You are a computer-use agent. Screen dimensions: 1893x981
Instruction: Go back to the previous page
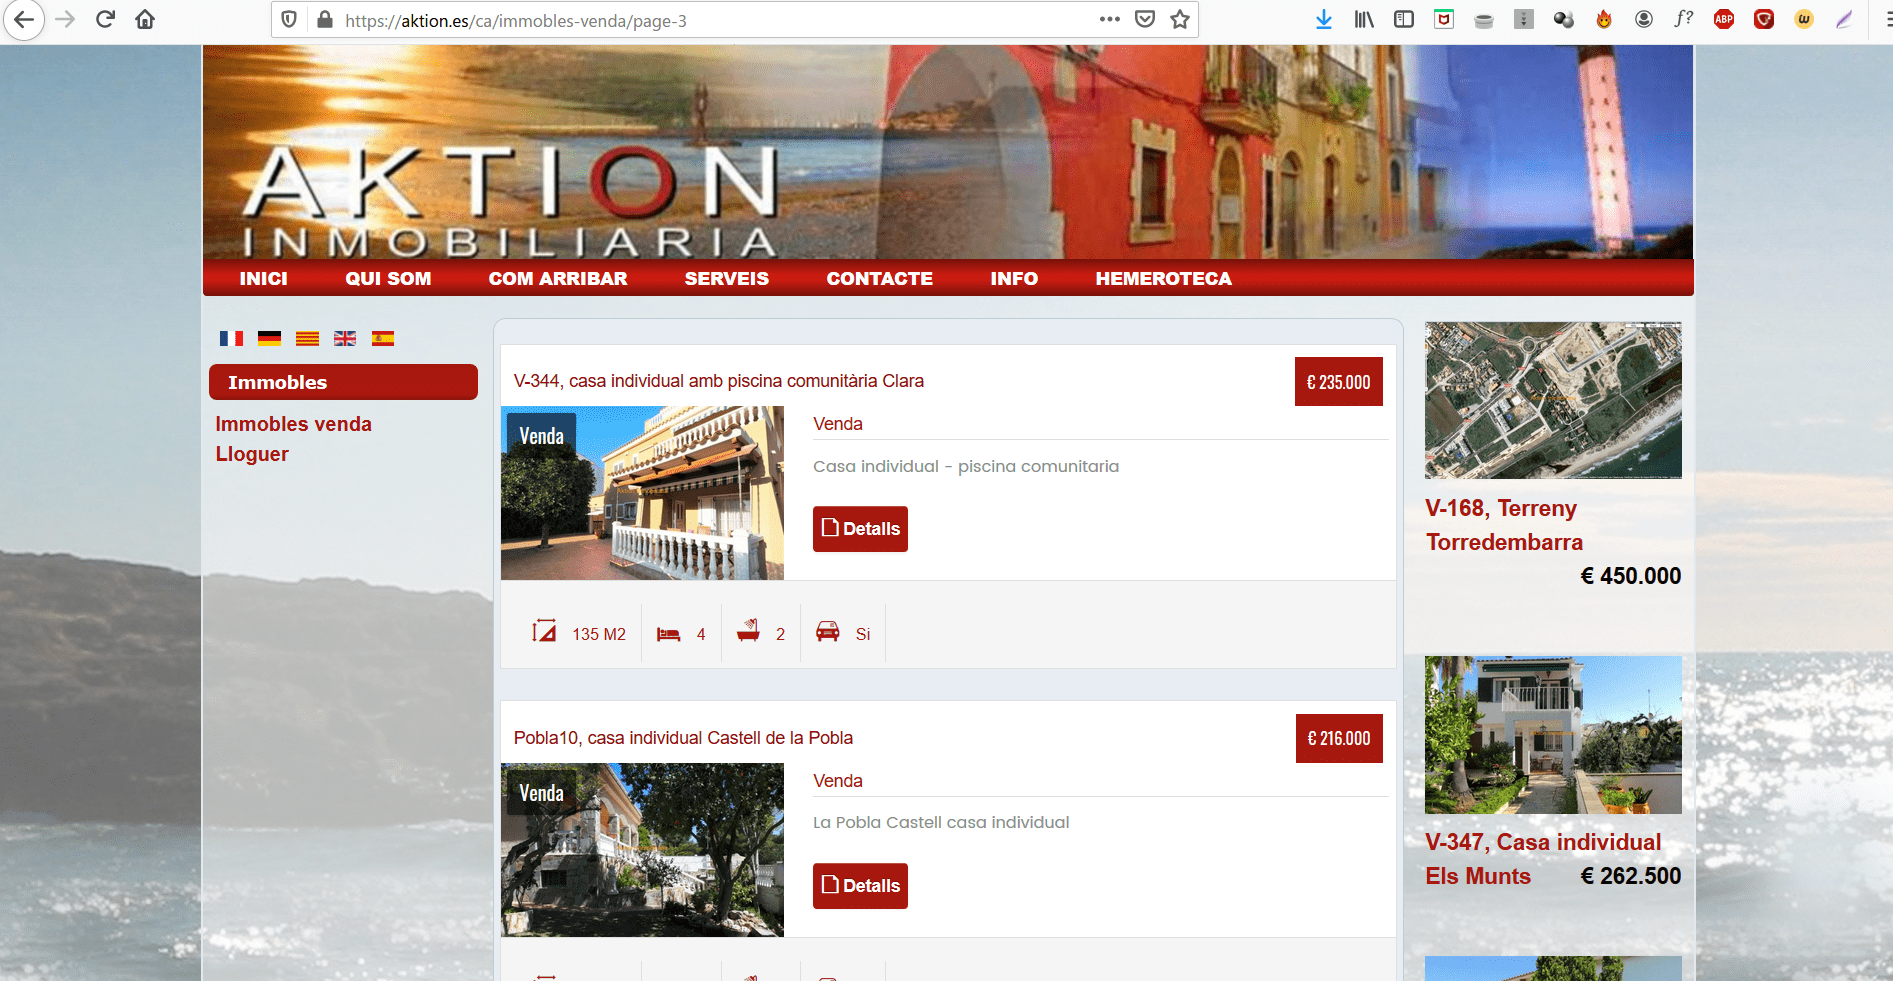[x=24, y=20]
